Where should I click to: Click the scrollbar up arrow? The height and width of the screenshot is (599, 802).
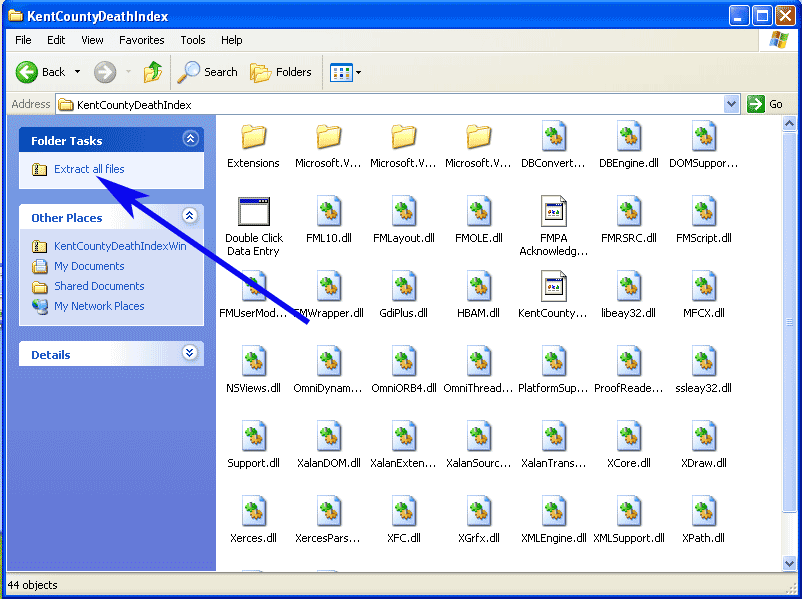pos(789,123)
